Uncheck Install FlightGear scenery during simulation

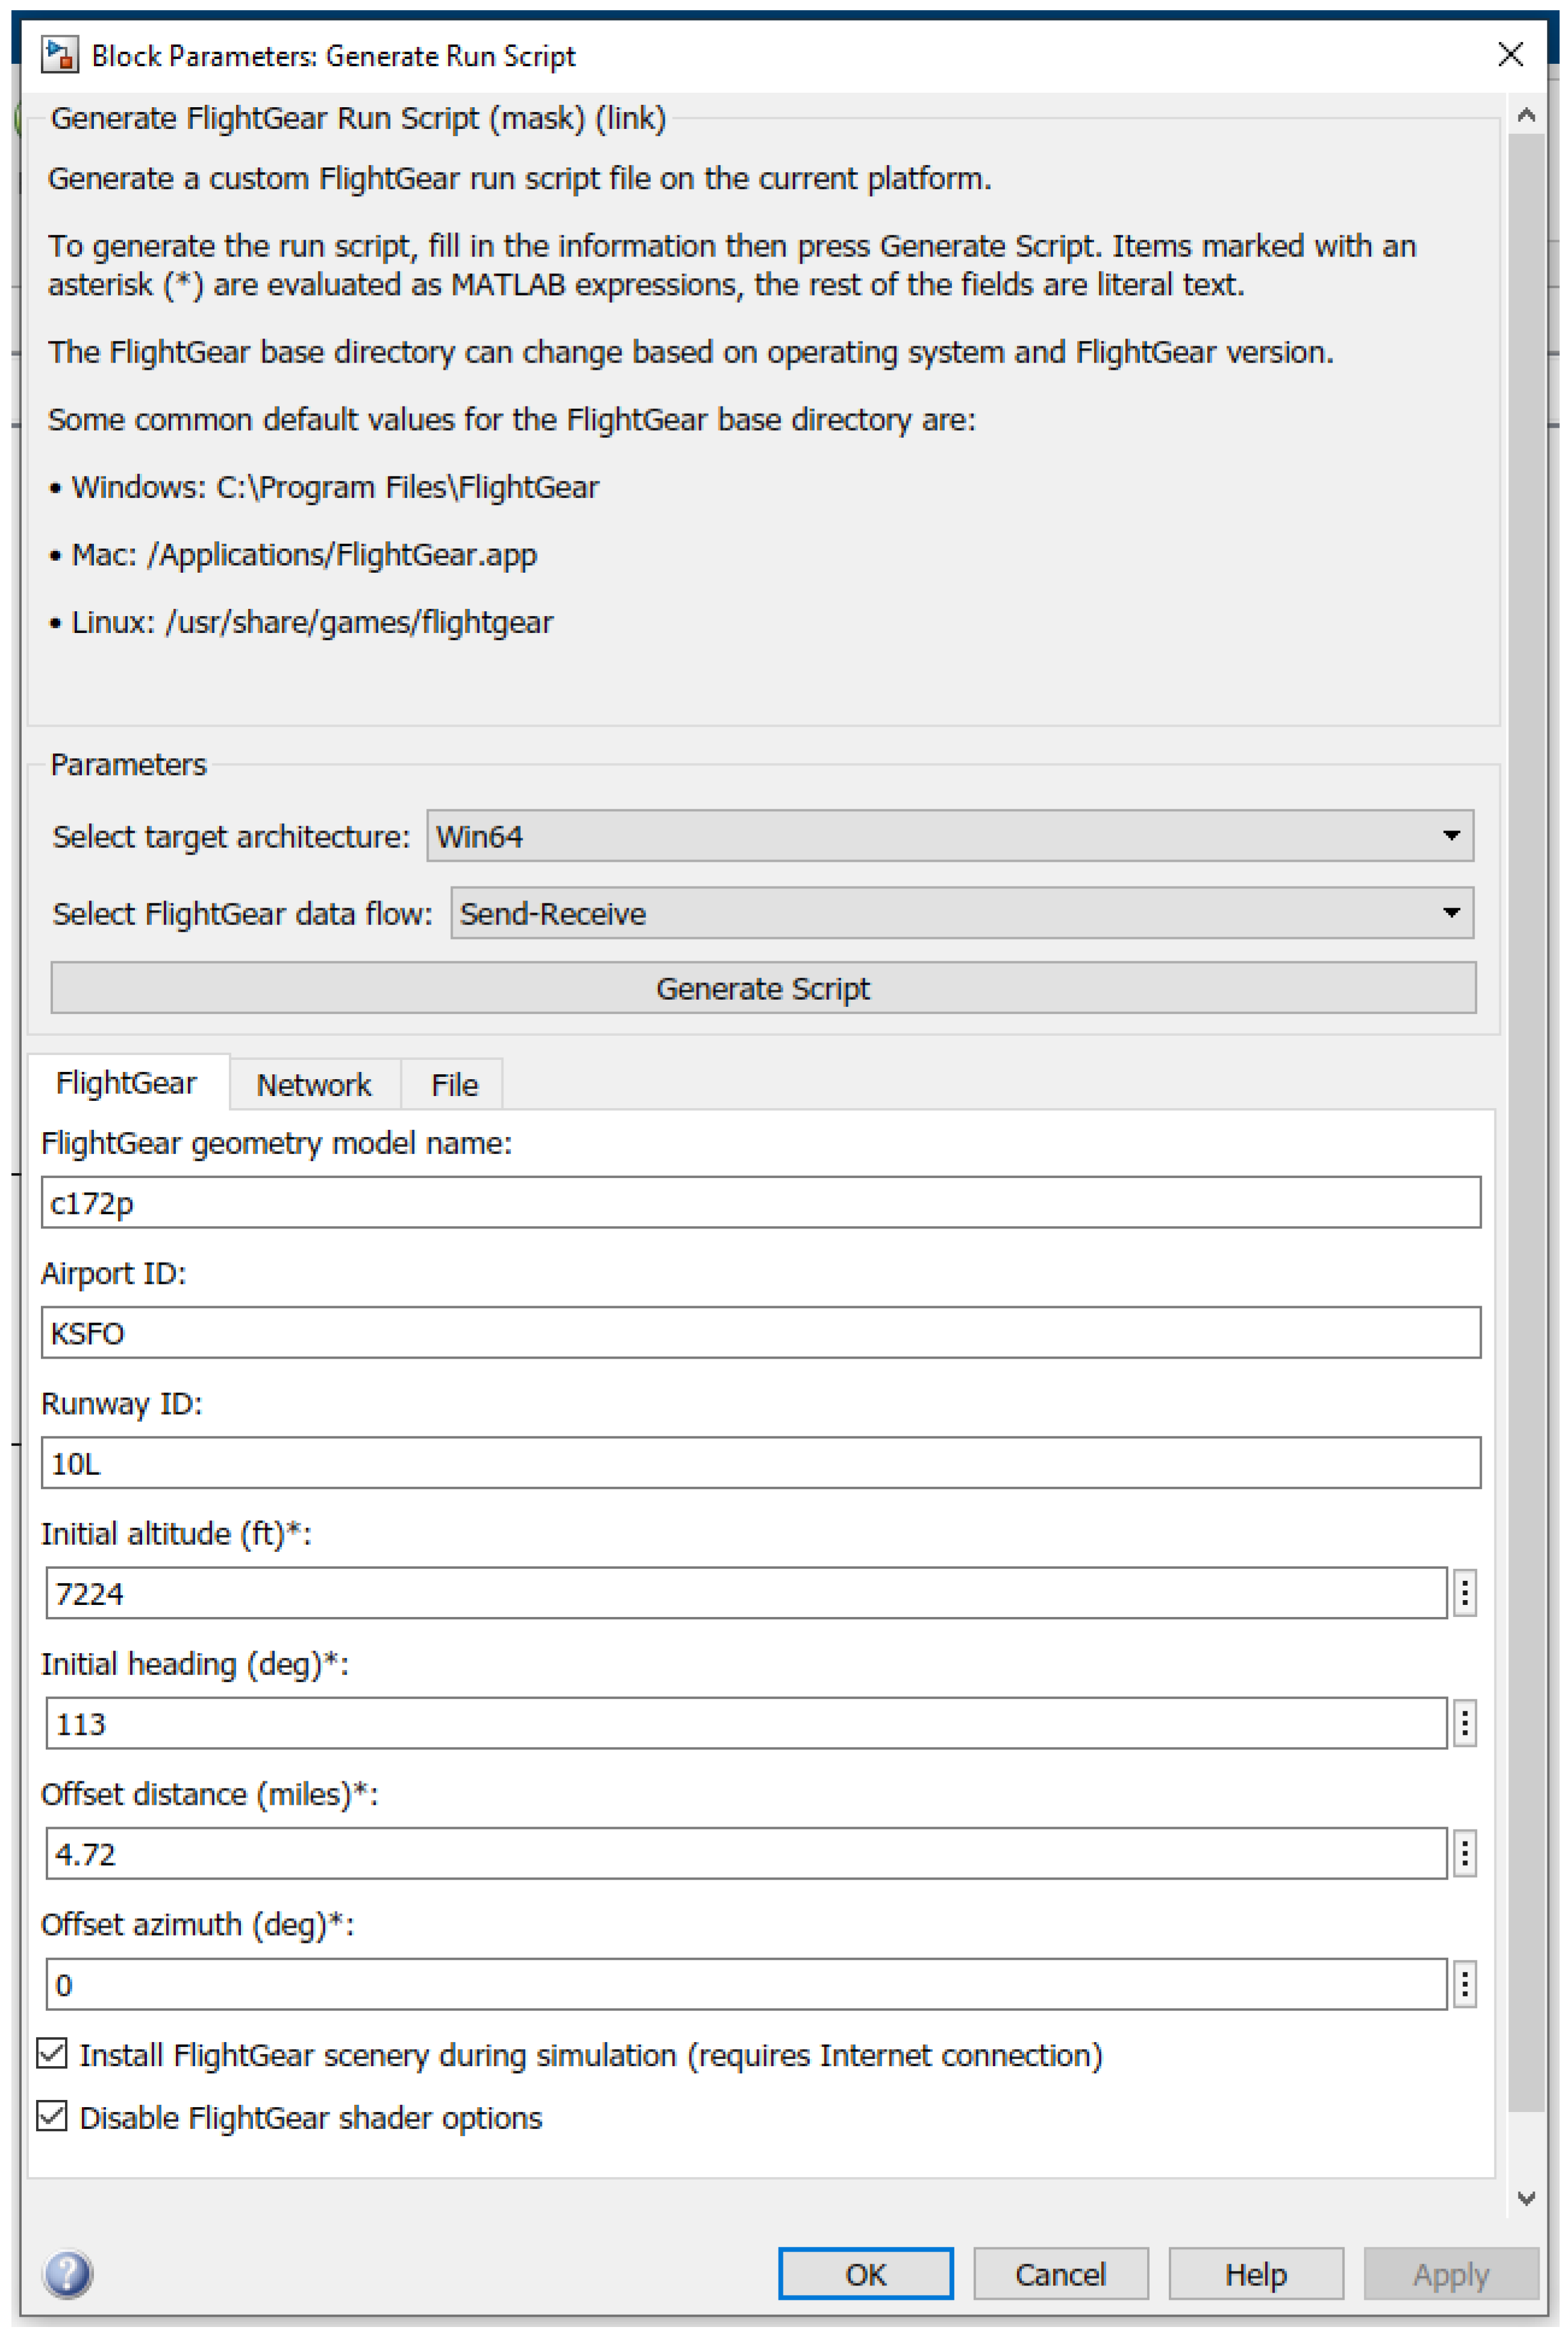point(52,2054)
